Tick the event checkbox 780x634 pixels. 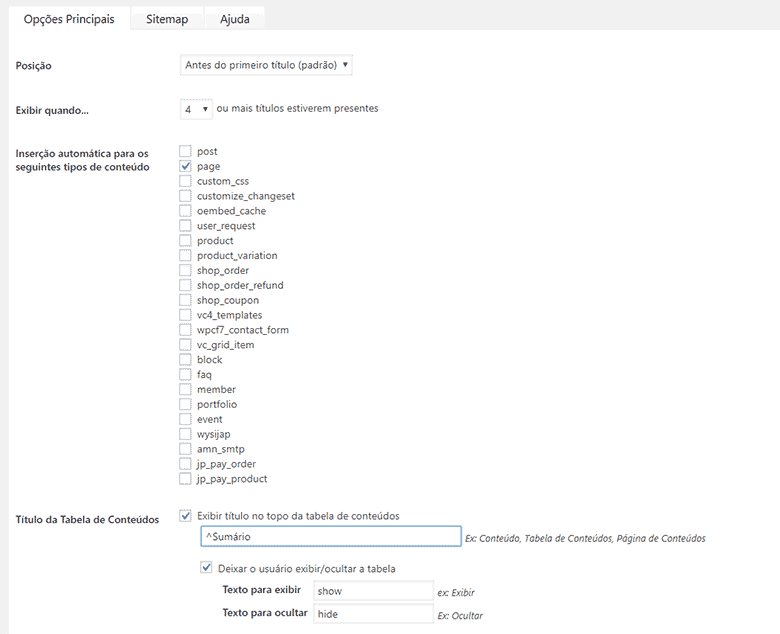[x=185, y=419]
